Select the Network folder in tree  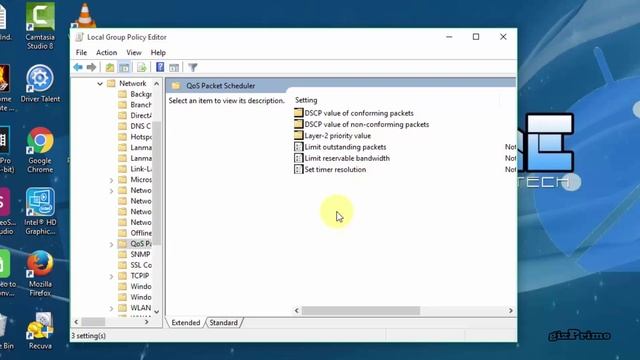coord(127,84)
